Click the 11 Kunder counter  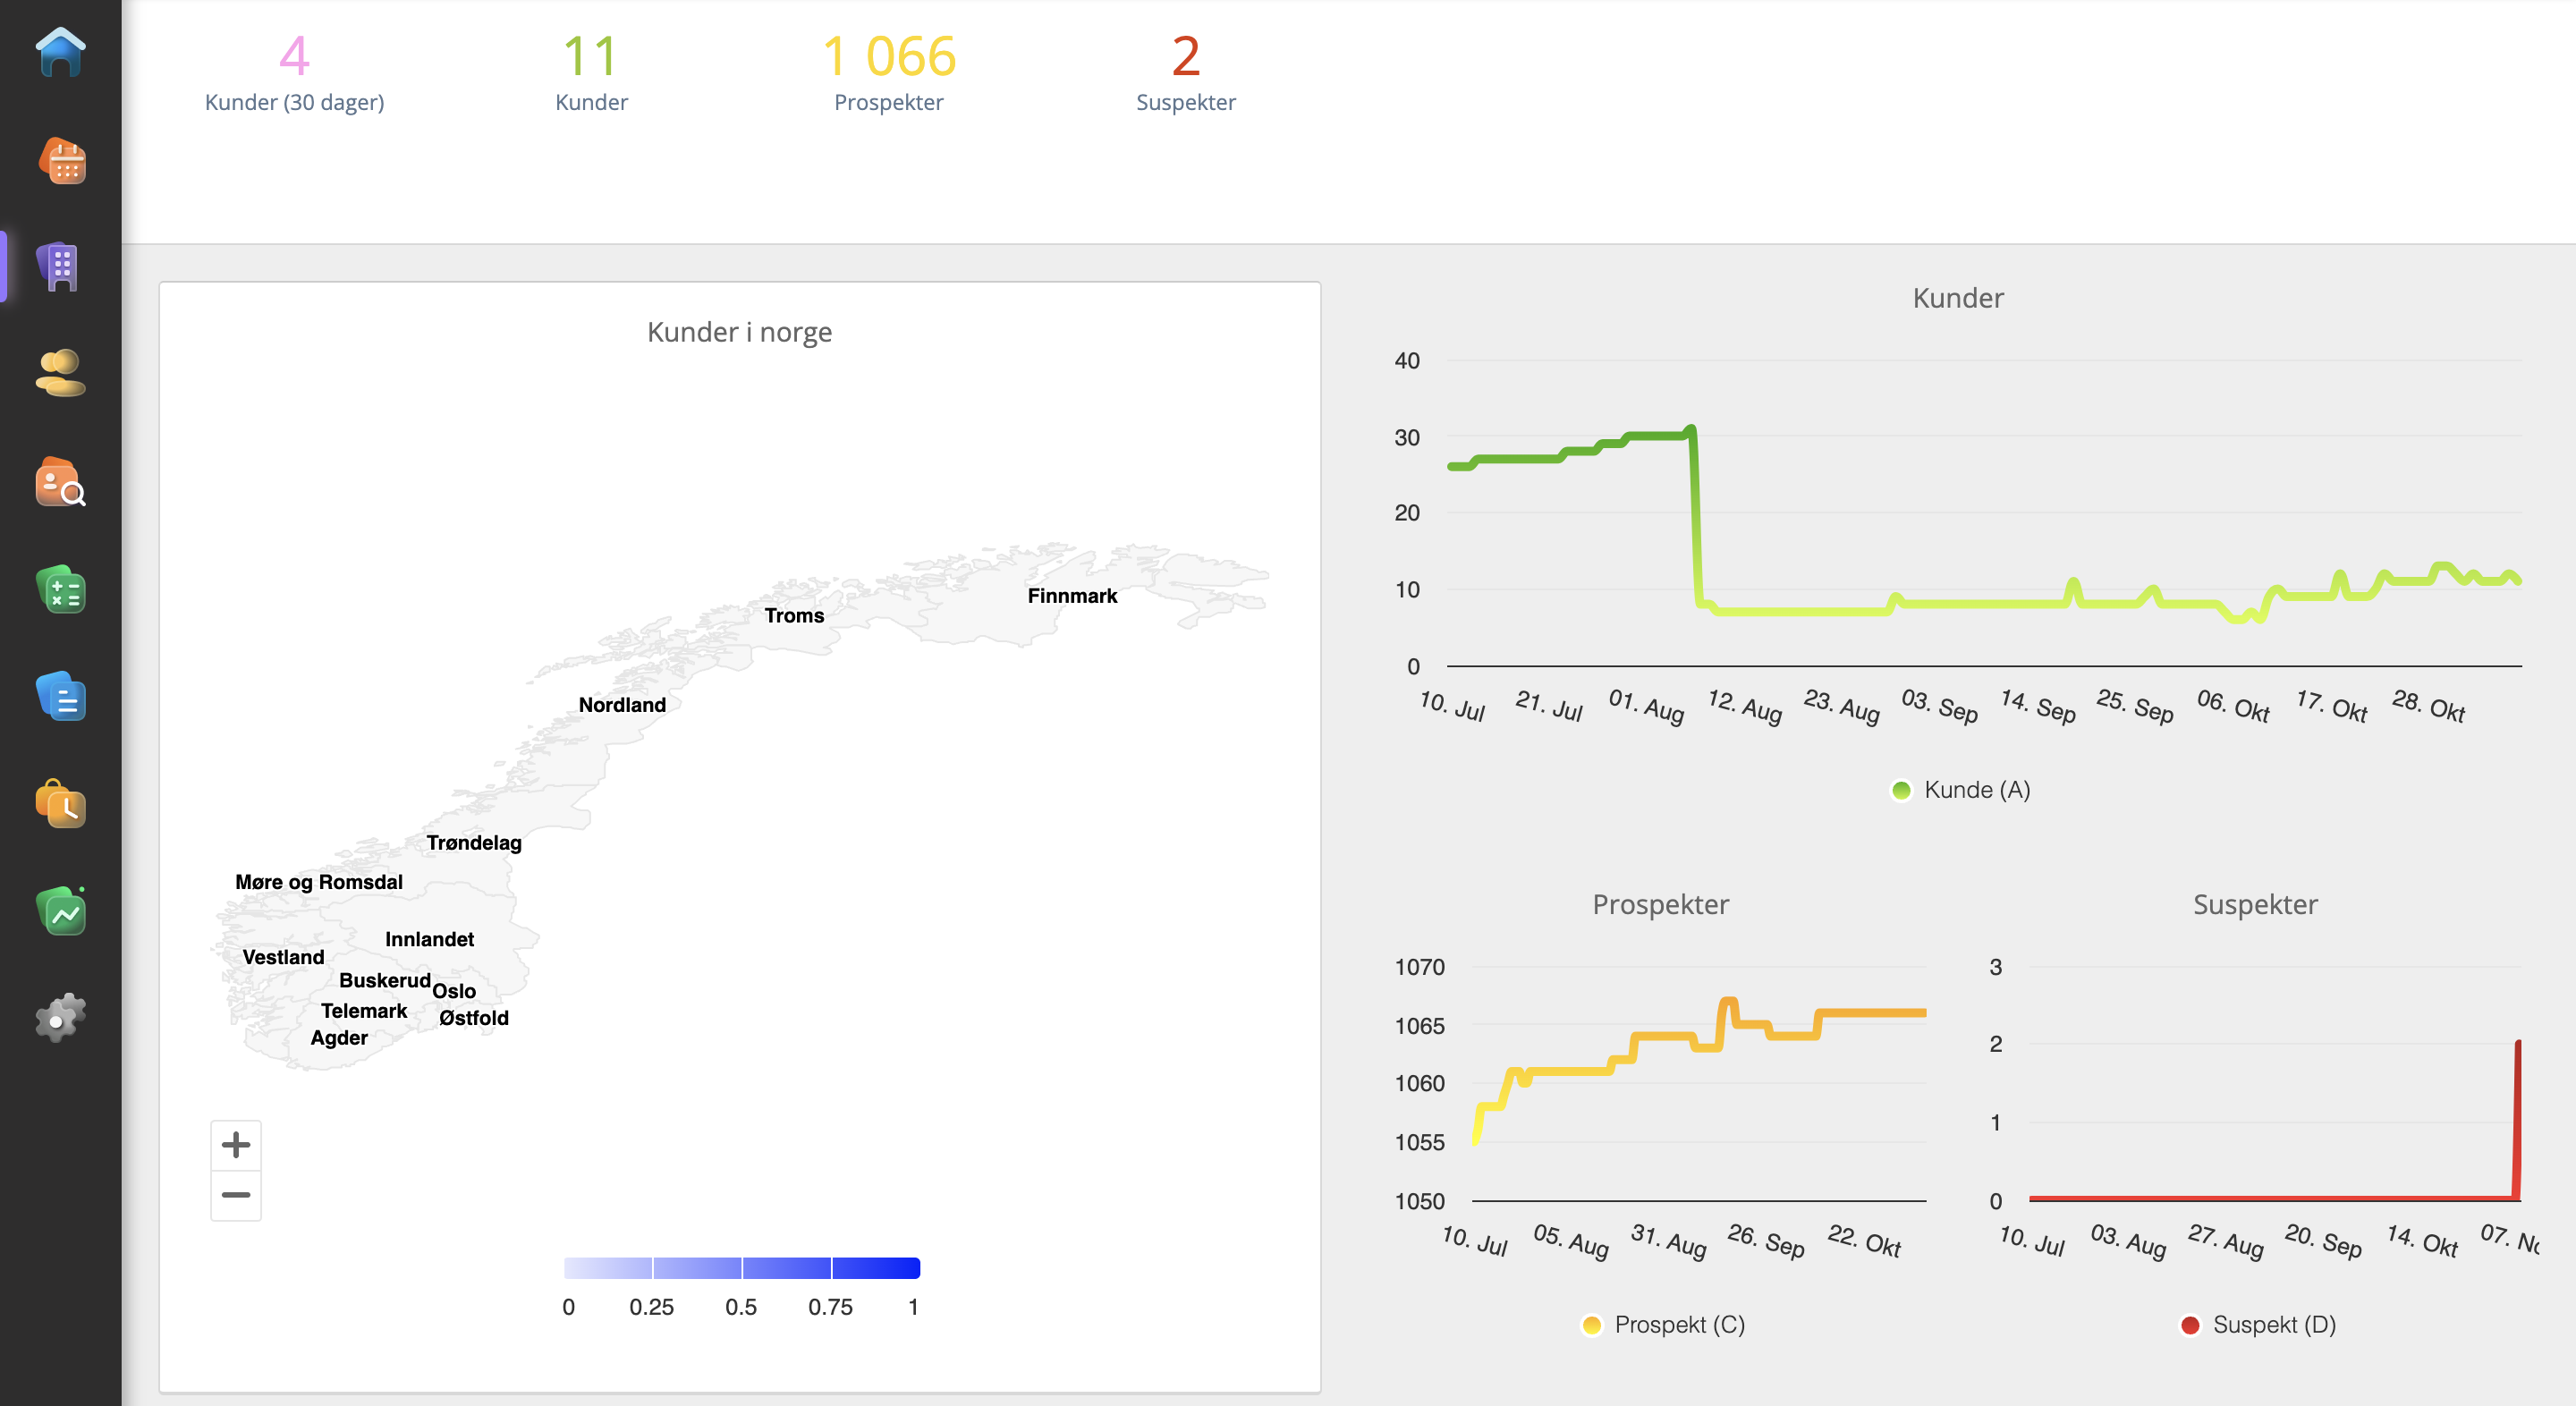tap(591, 71)
